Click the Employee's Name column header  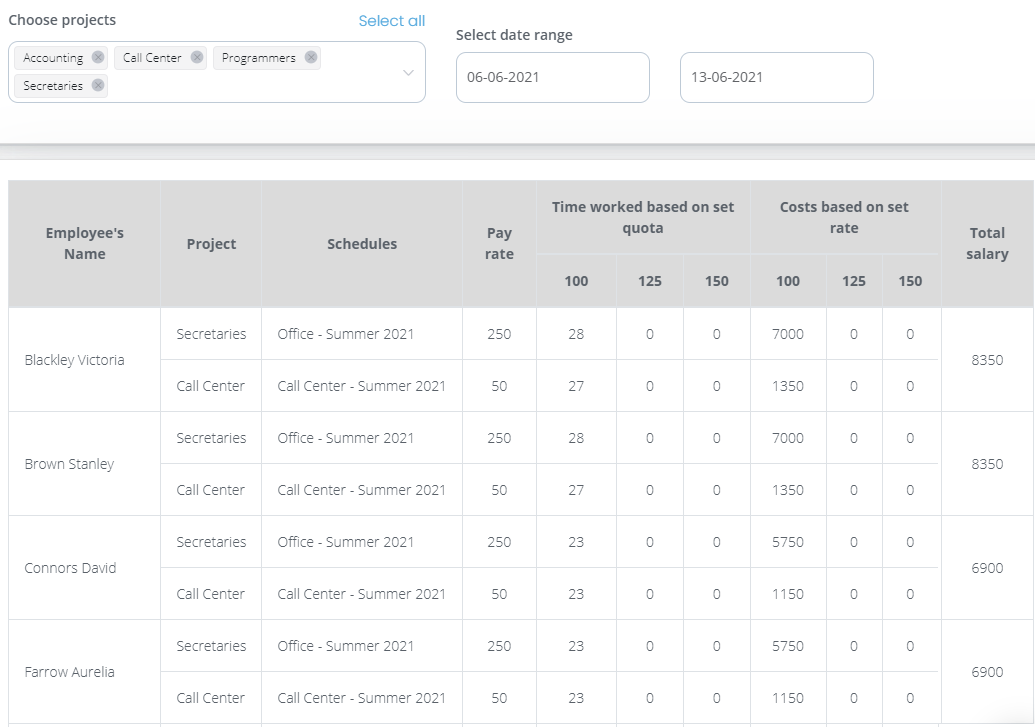(84, 244)
